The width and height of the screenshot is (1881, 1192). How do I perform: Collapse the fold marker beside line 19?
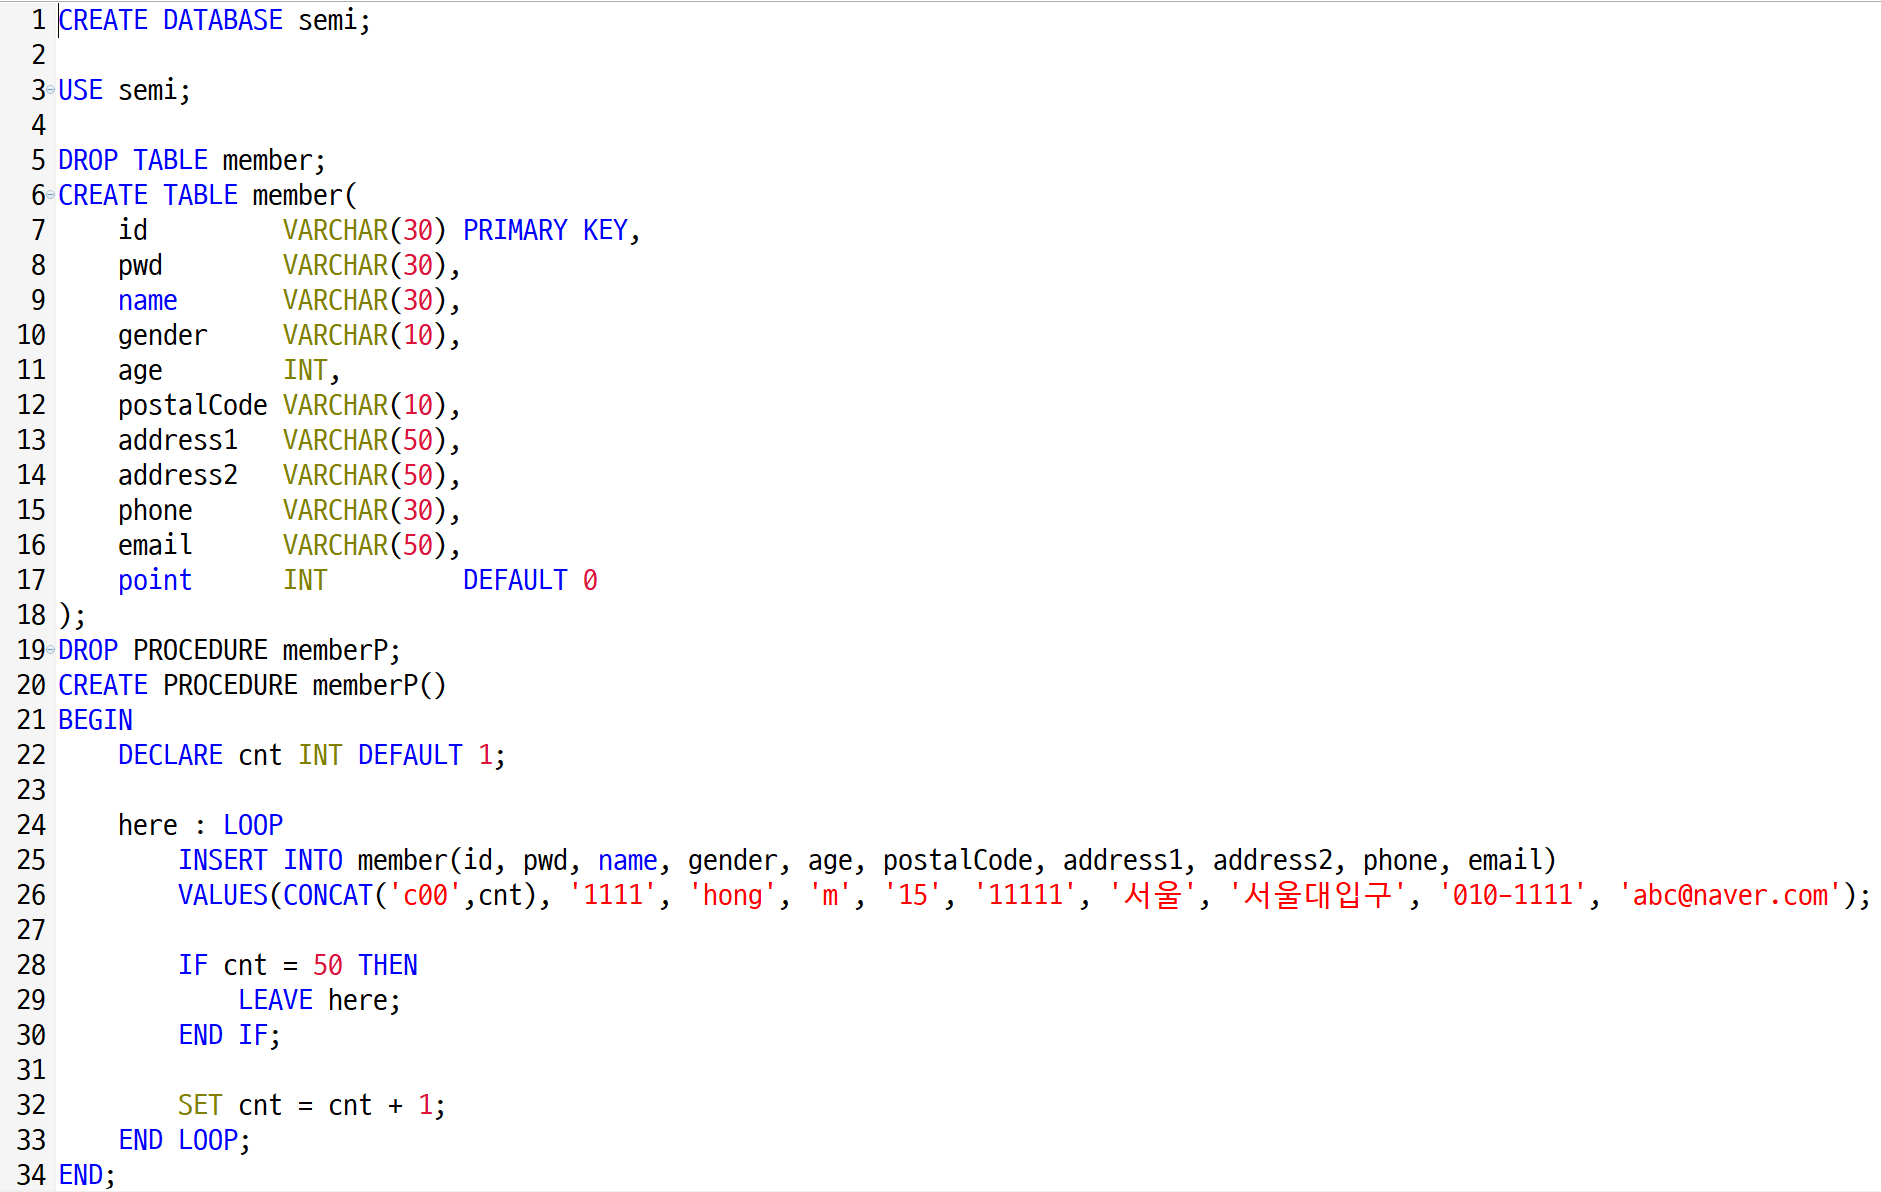(x=50, y=650)
